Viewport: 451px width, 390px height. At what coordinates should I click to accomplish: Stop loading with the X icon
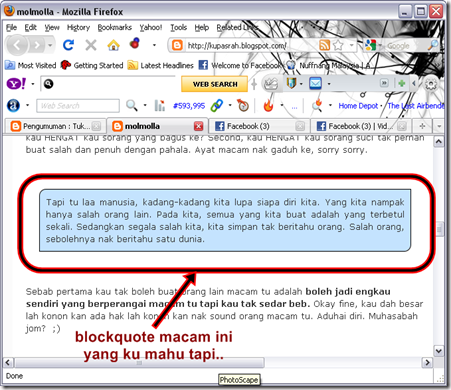pos(91,45)
